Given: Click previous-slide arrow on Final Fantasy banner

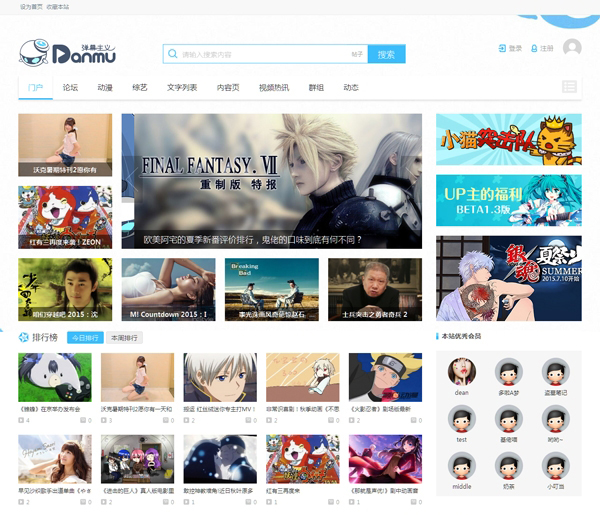Looking at the screenshot, I should (131, 179).
